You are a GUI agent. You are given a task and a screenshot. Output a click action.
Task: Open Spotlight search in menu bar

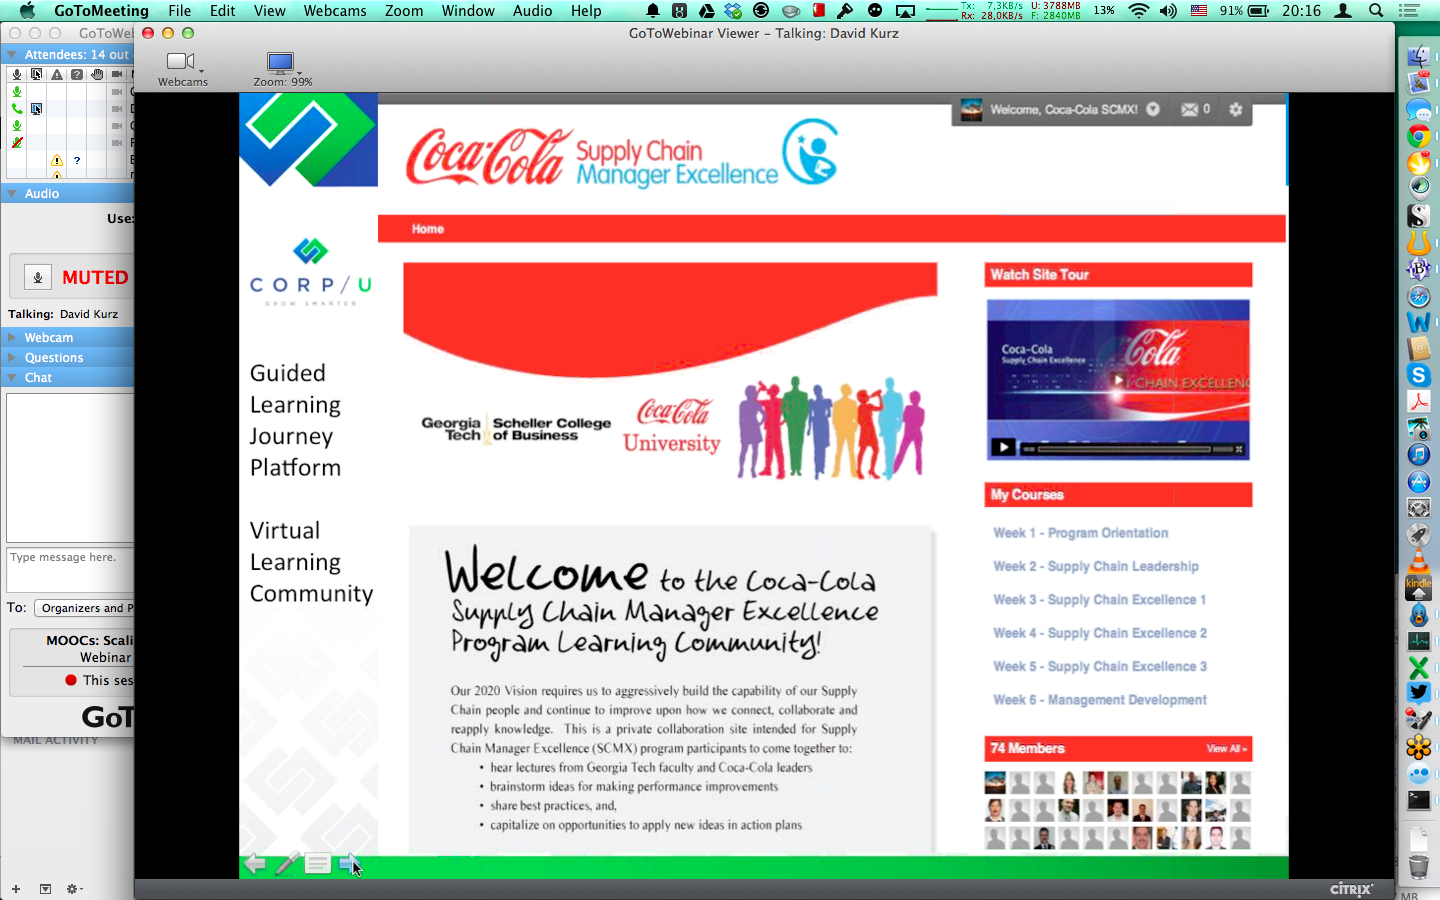click(x=1376, y=11)
